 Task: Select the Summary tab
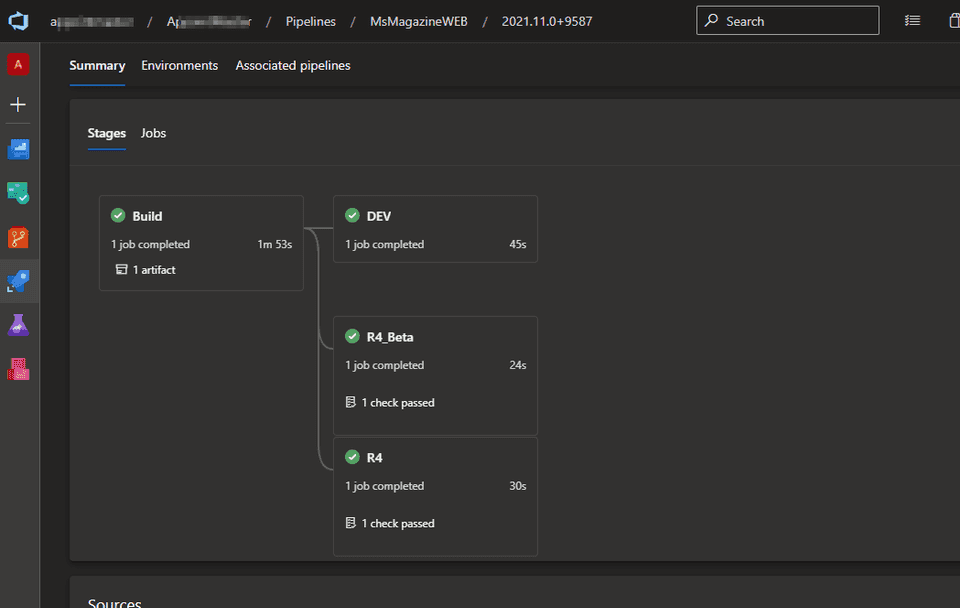[x=97, y=65]
